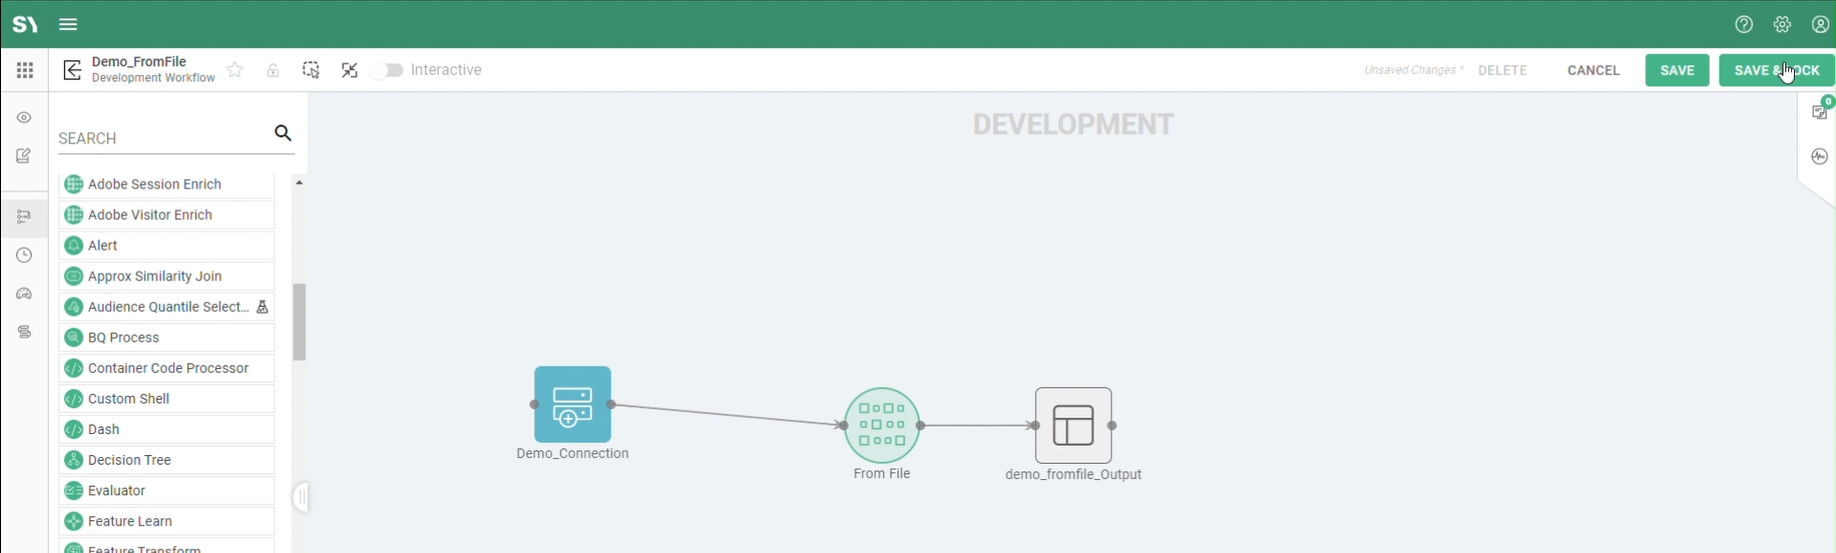Collapse the processor list side panel
The image size is (1836, 553).
point(301,497)
